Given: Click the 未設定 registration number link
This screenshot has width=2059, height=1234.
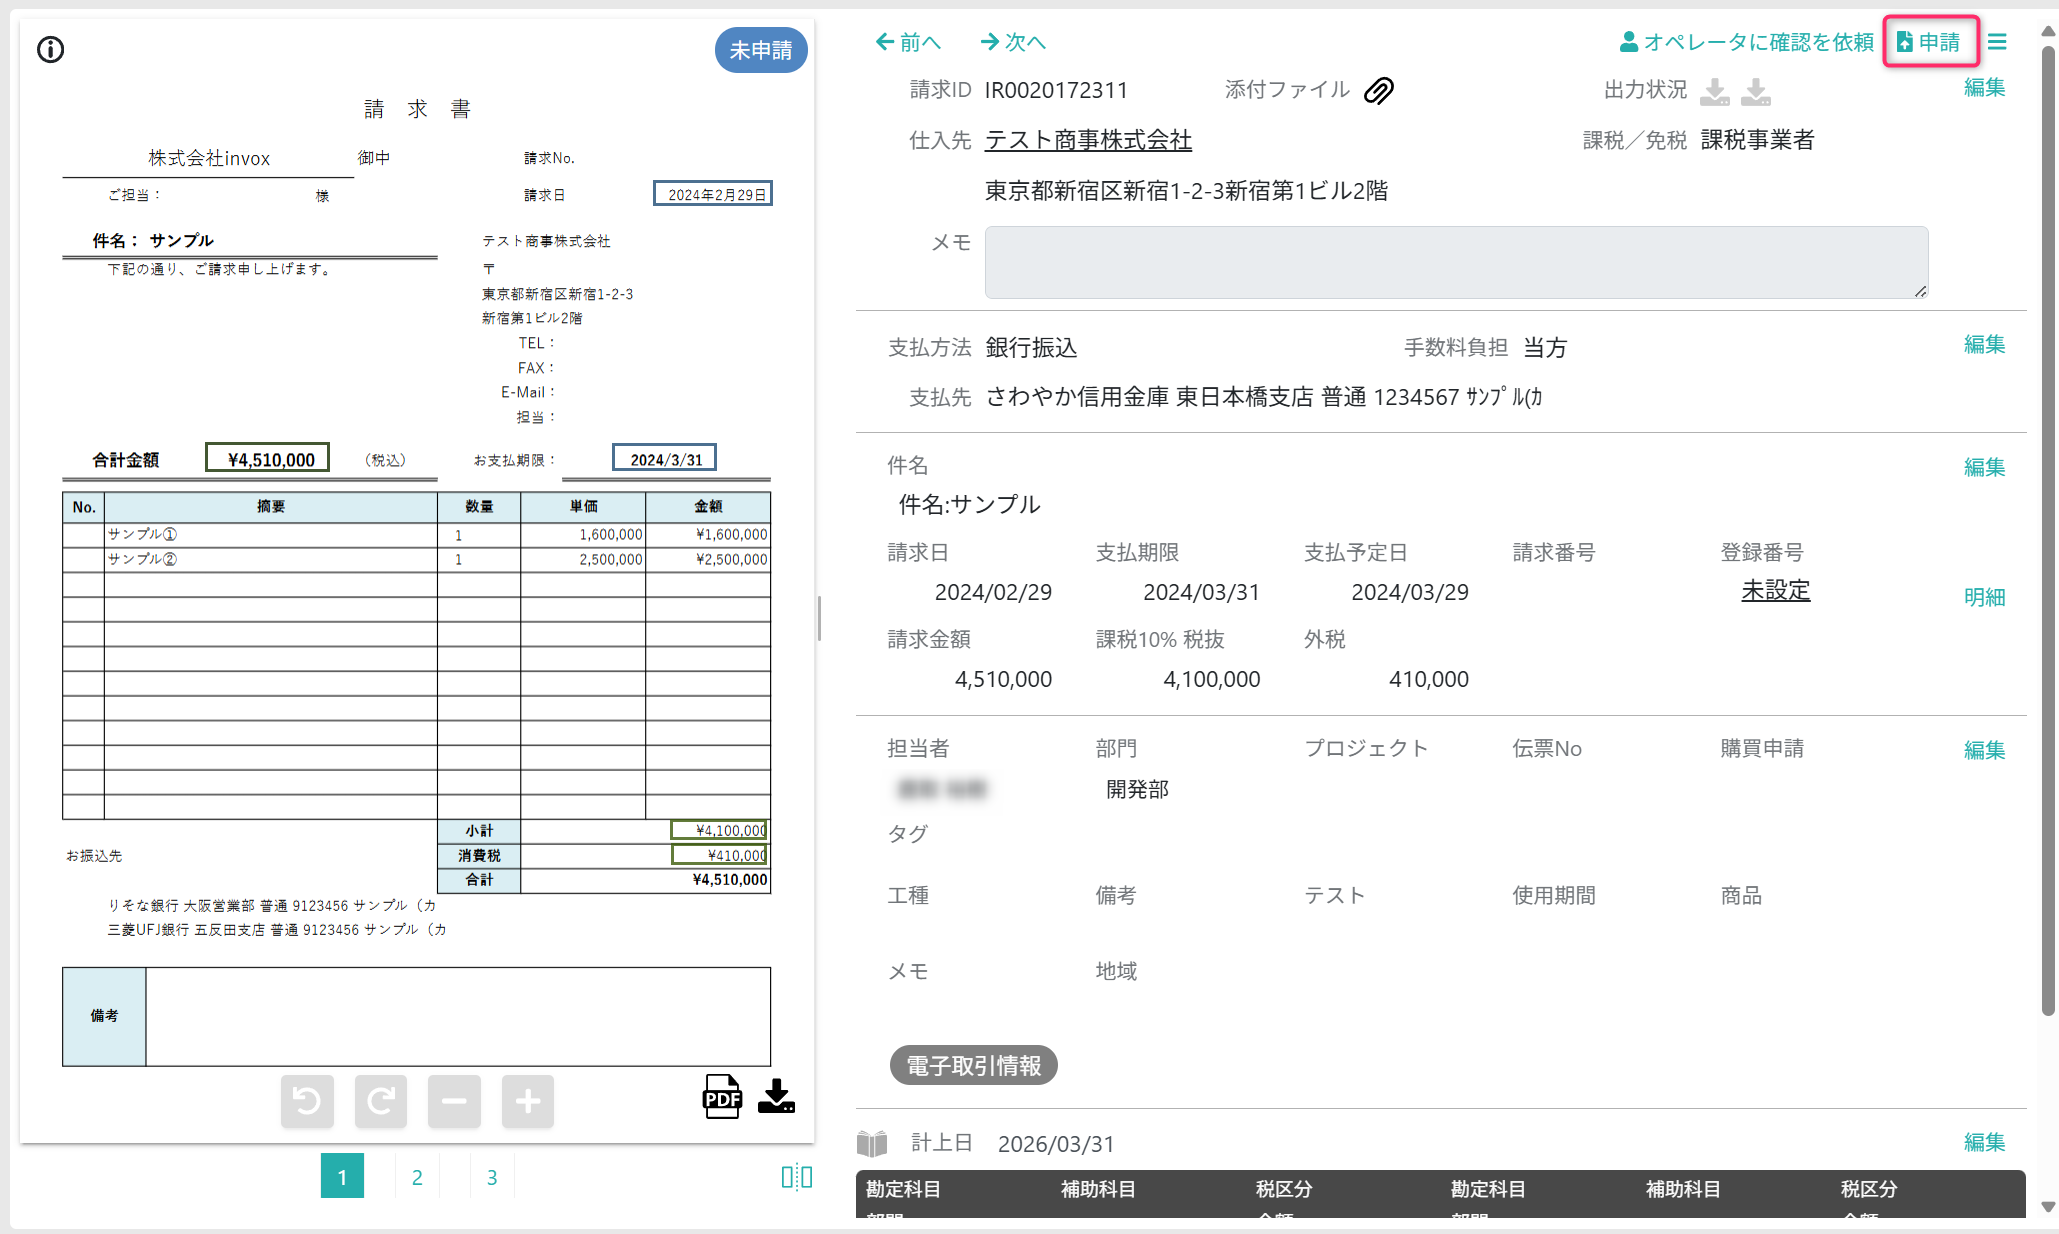Looking at the screenshot, I should 1775,591.
